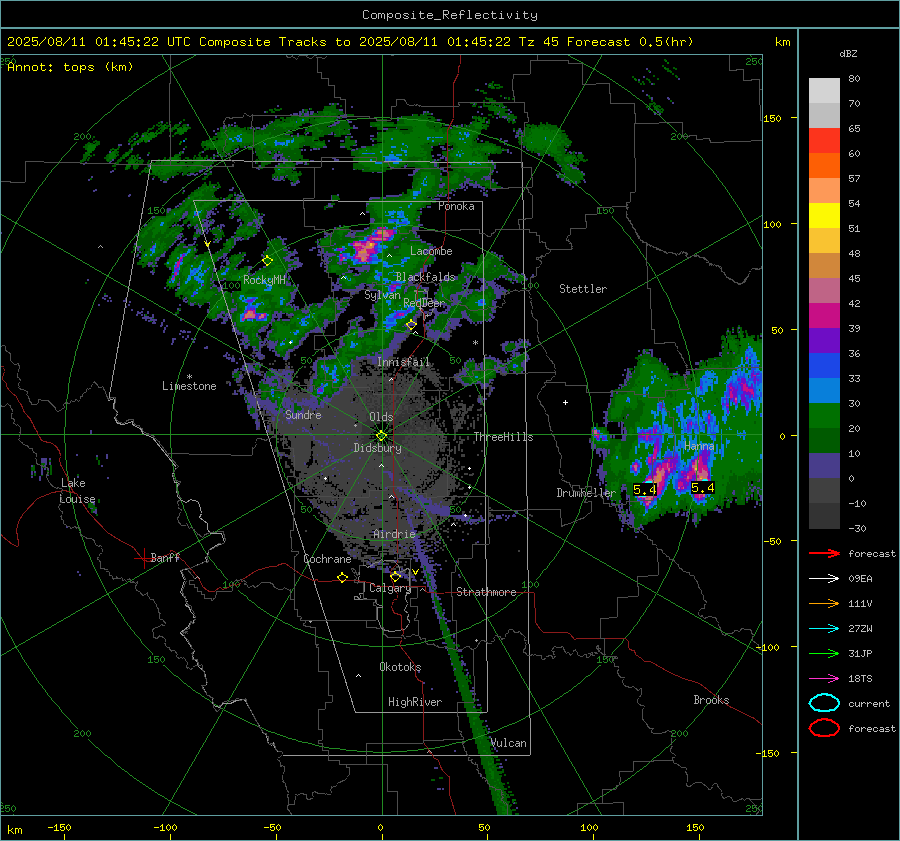900x841 pixels.
Task: Click the magenta 42 dBZ legend swatch
Action: pyautogui.click(x=824, y=315)
